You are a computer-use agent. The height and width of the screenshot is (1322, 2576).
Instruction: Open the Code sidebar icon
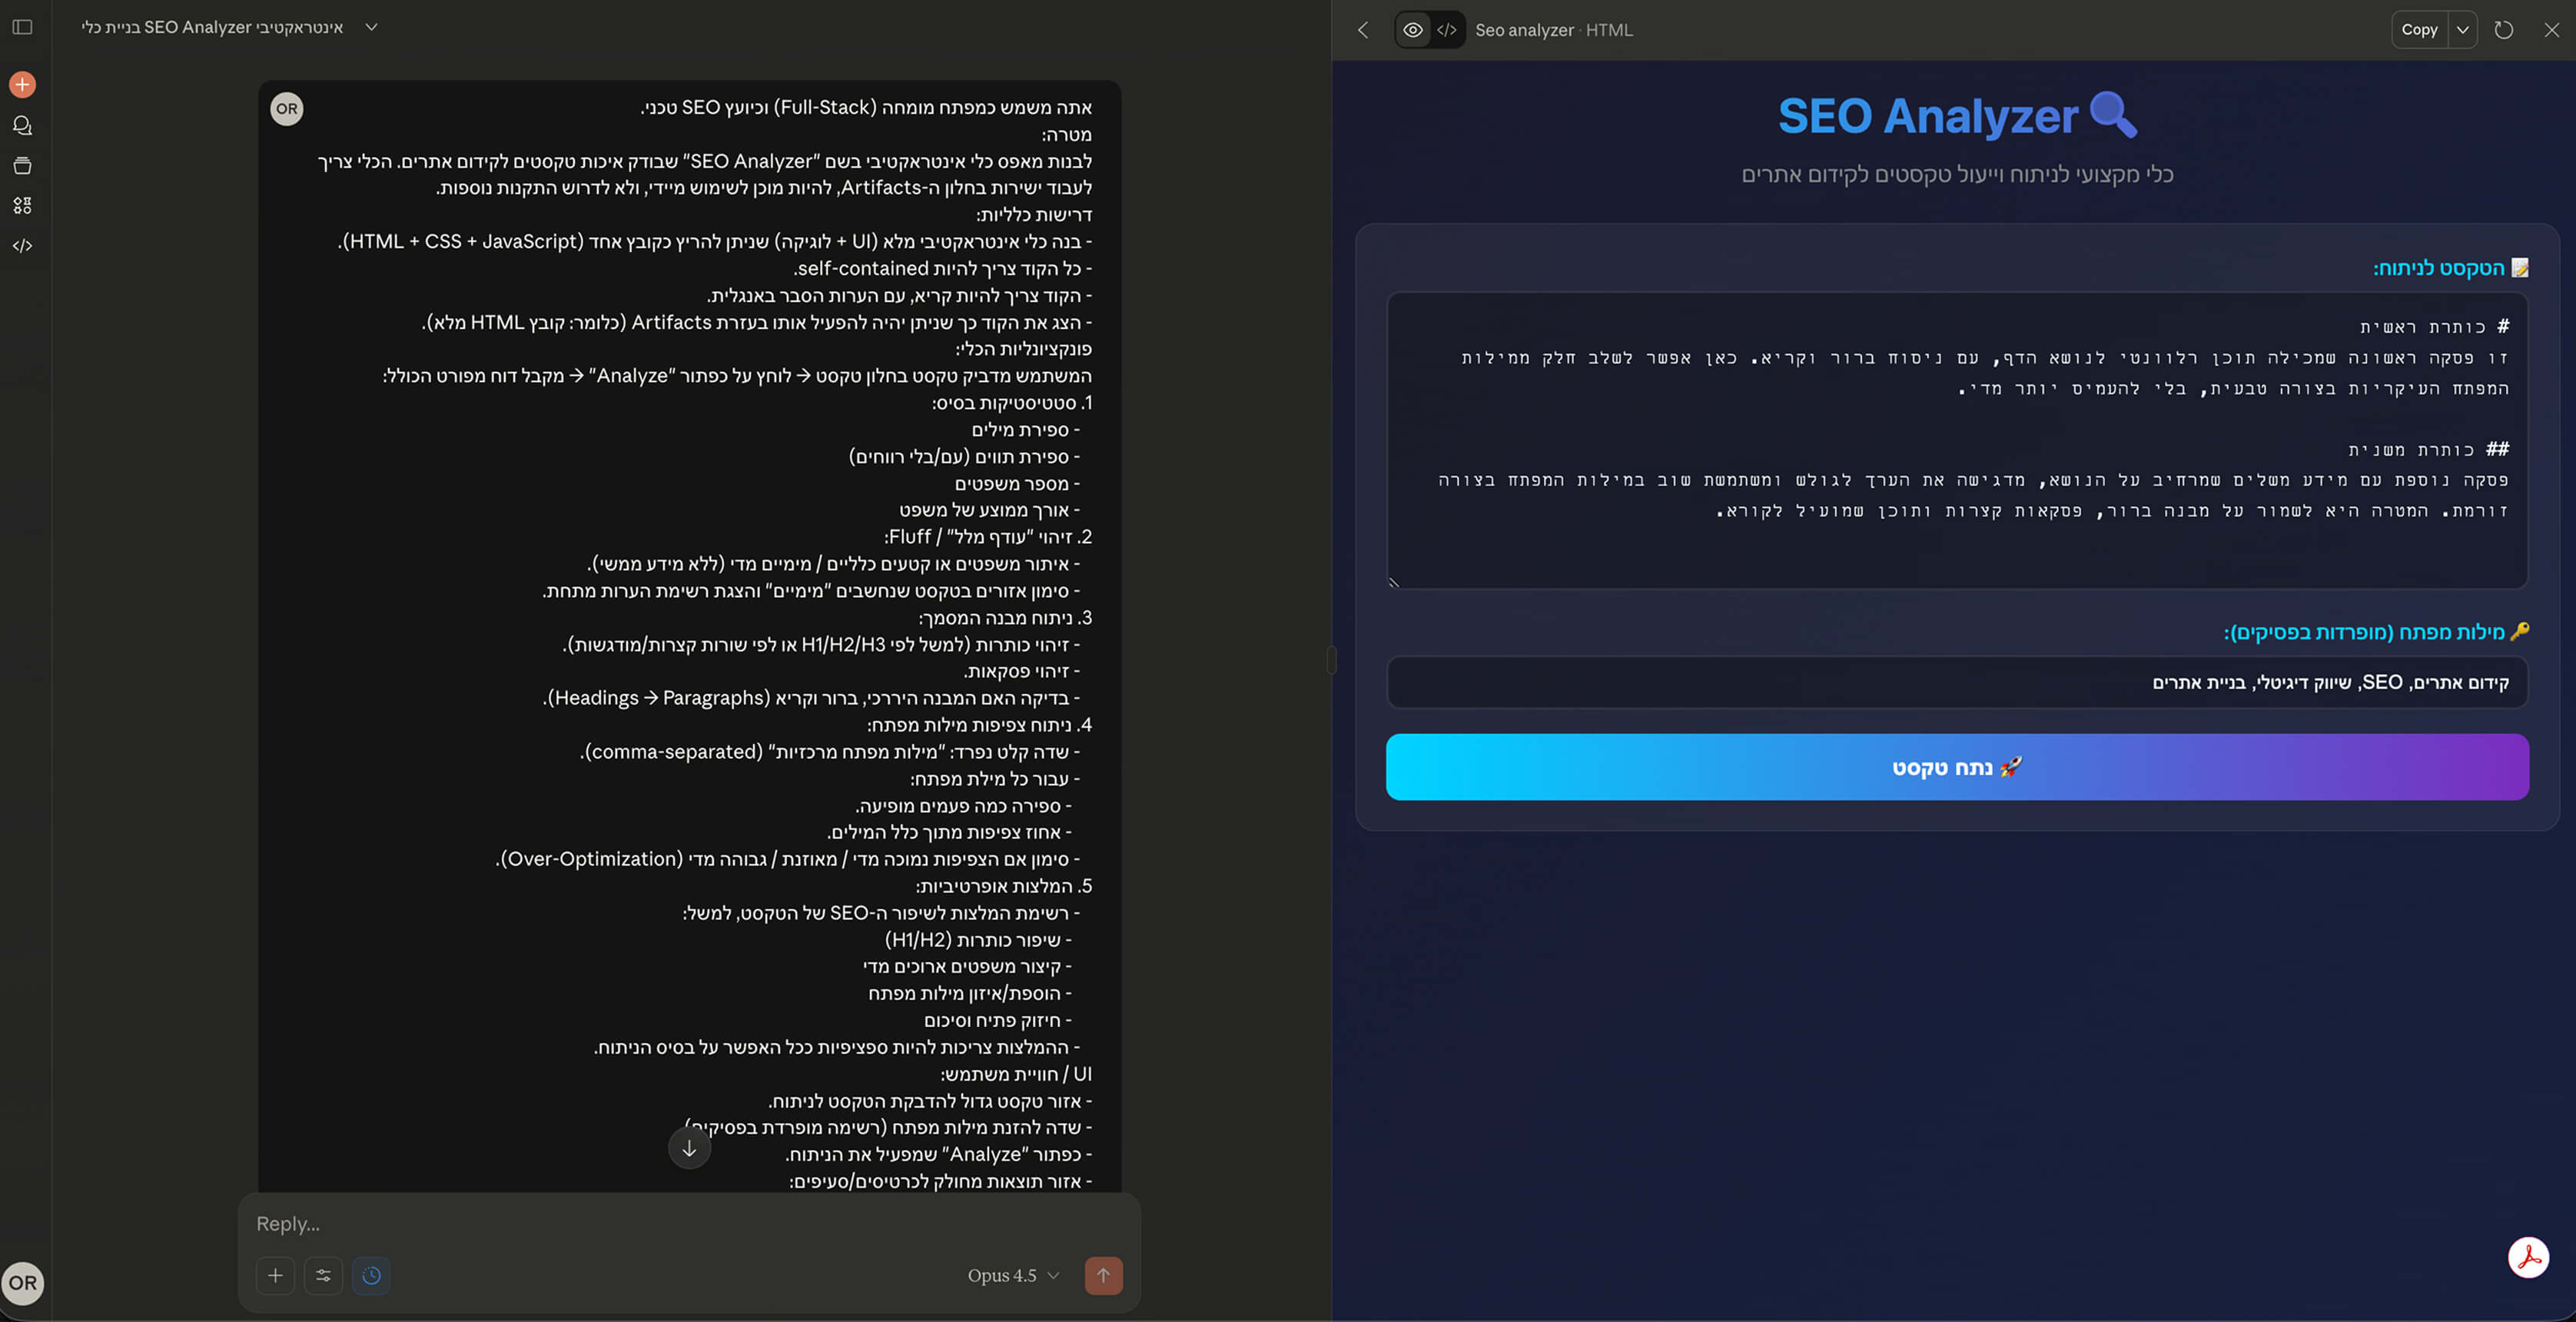[22, 245]
